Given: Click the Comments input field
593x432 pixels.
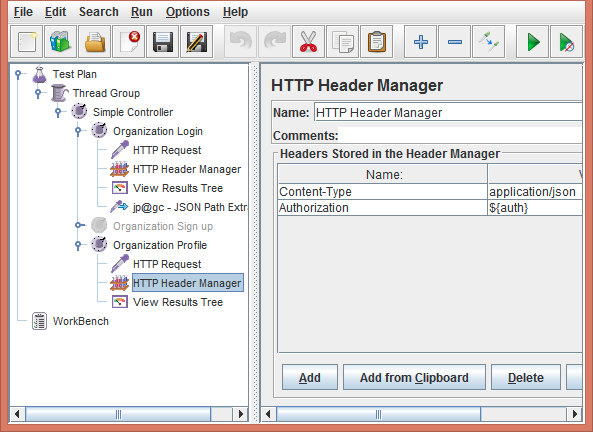Looking at the screenshot, I should coord(460,135).
